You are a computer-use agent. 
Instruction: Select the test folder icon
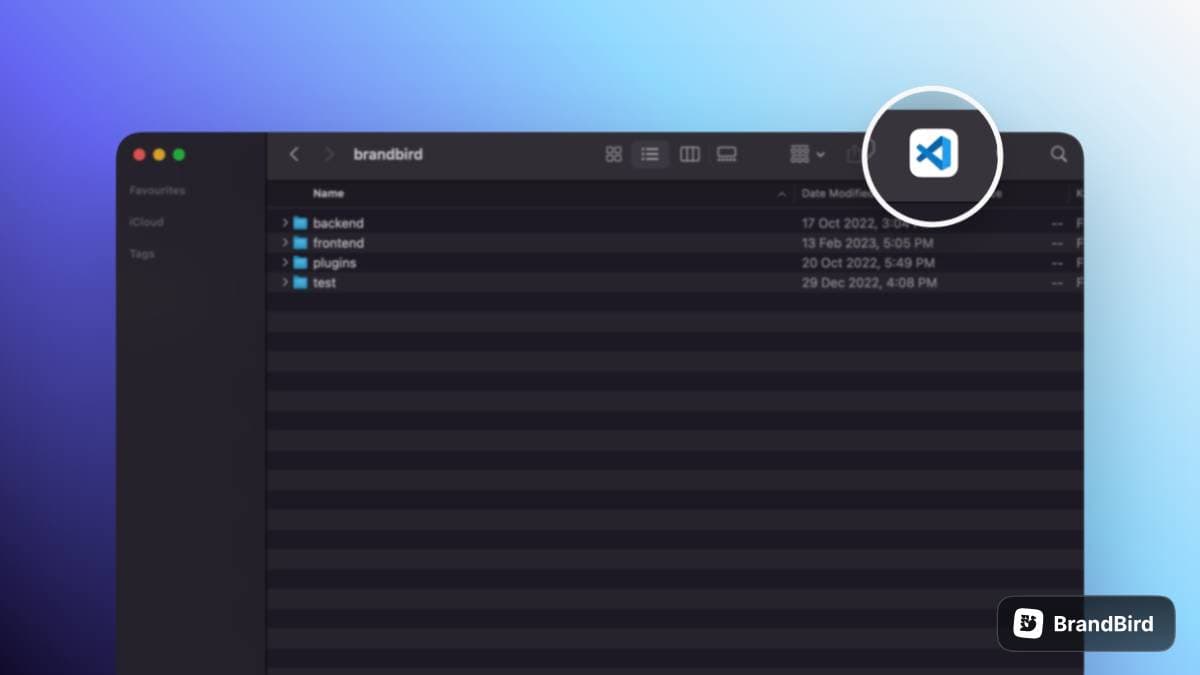pyautogui.click(x=300, y=283)
